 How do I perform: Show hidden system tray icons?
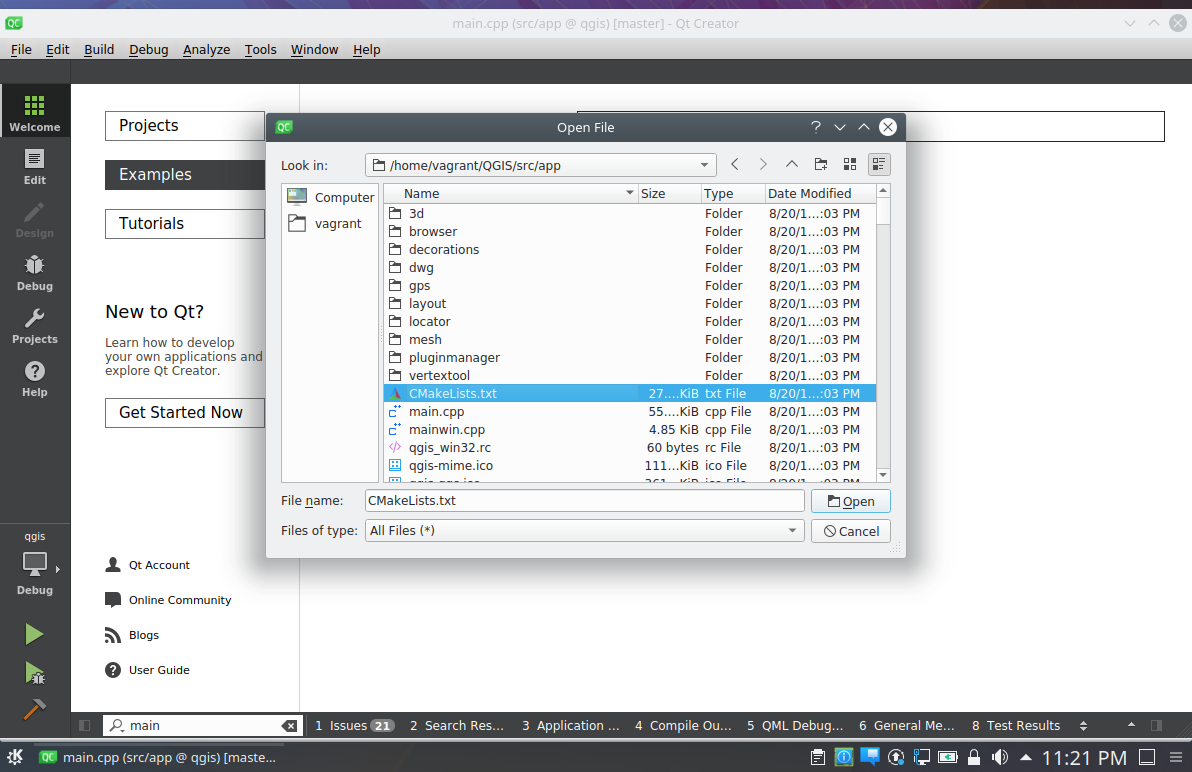1026,757
